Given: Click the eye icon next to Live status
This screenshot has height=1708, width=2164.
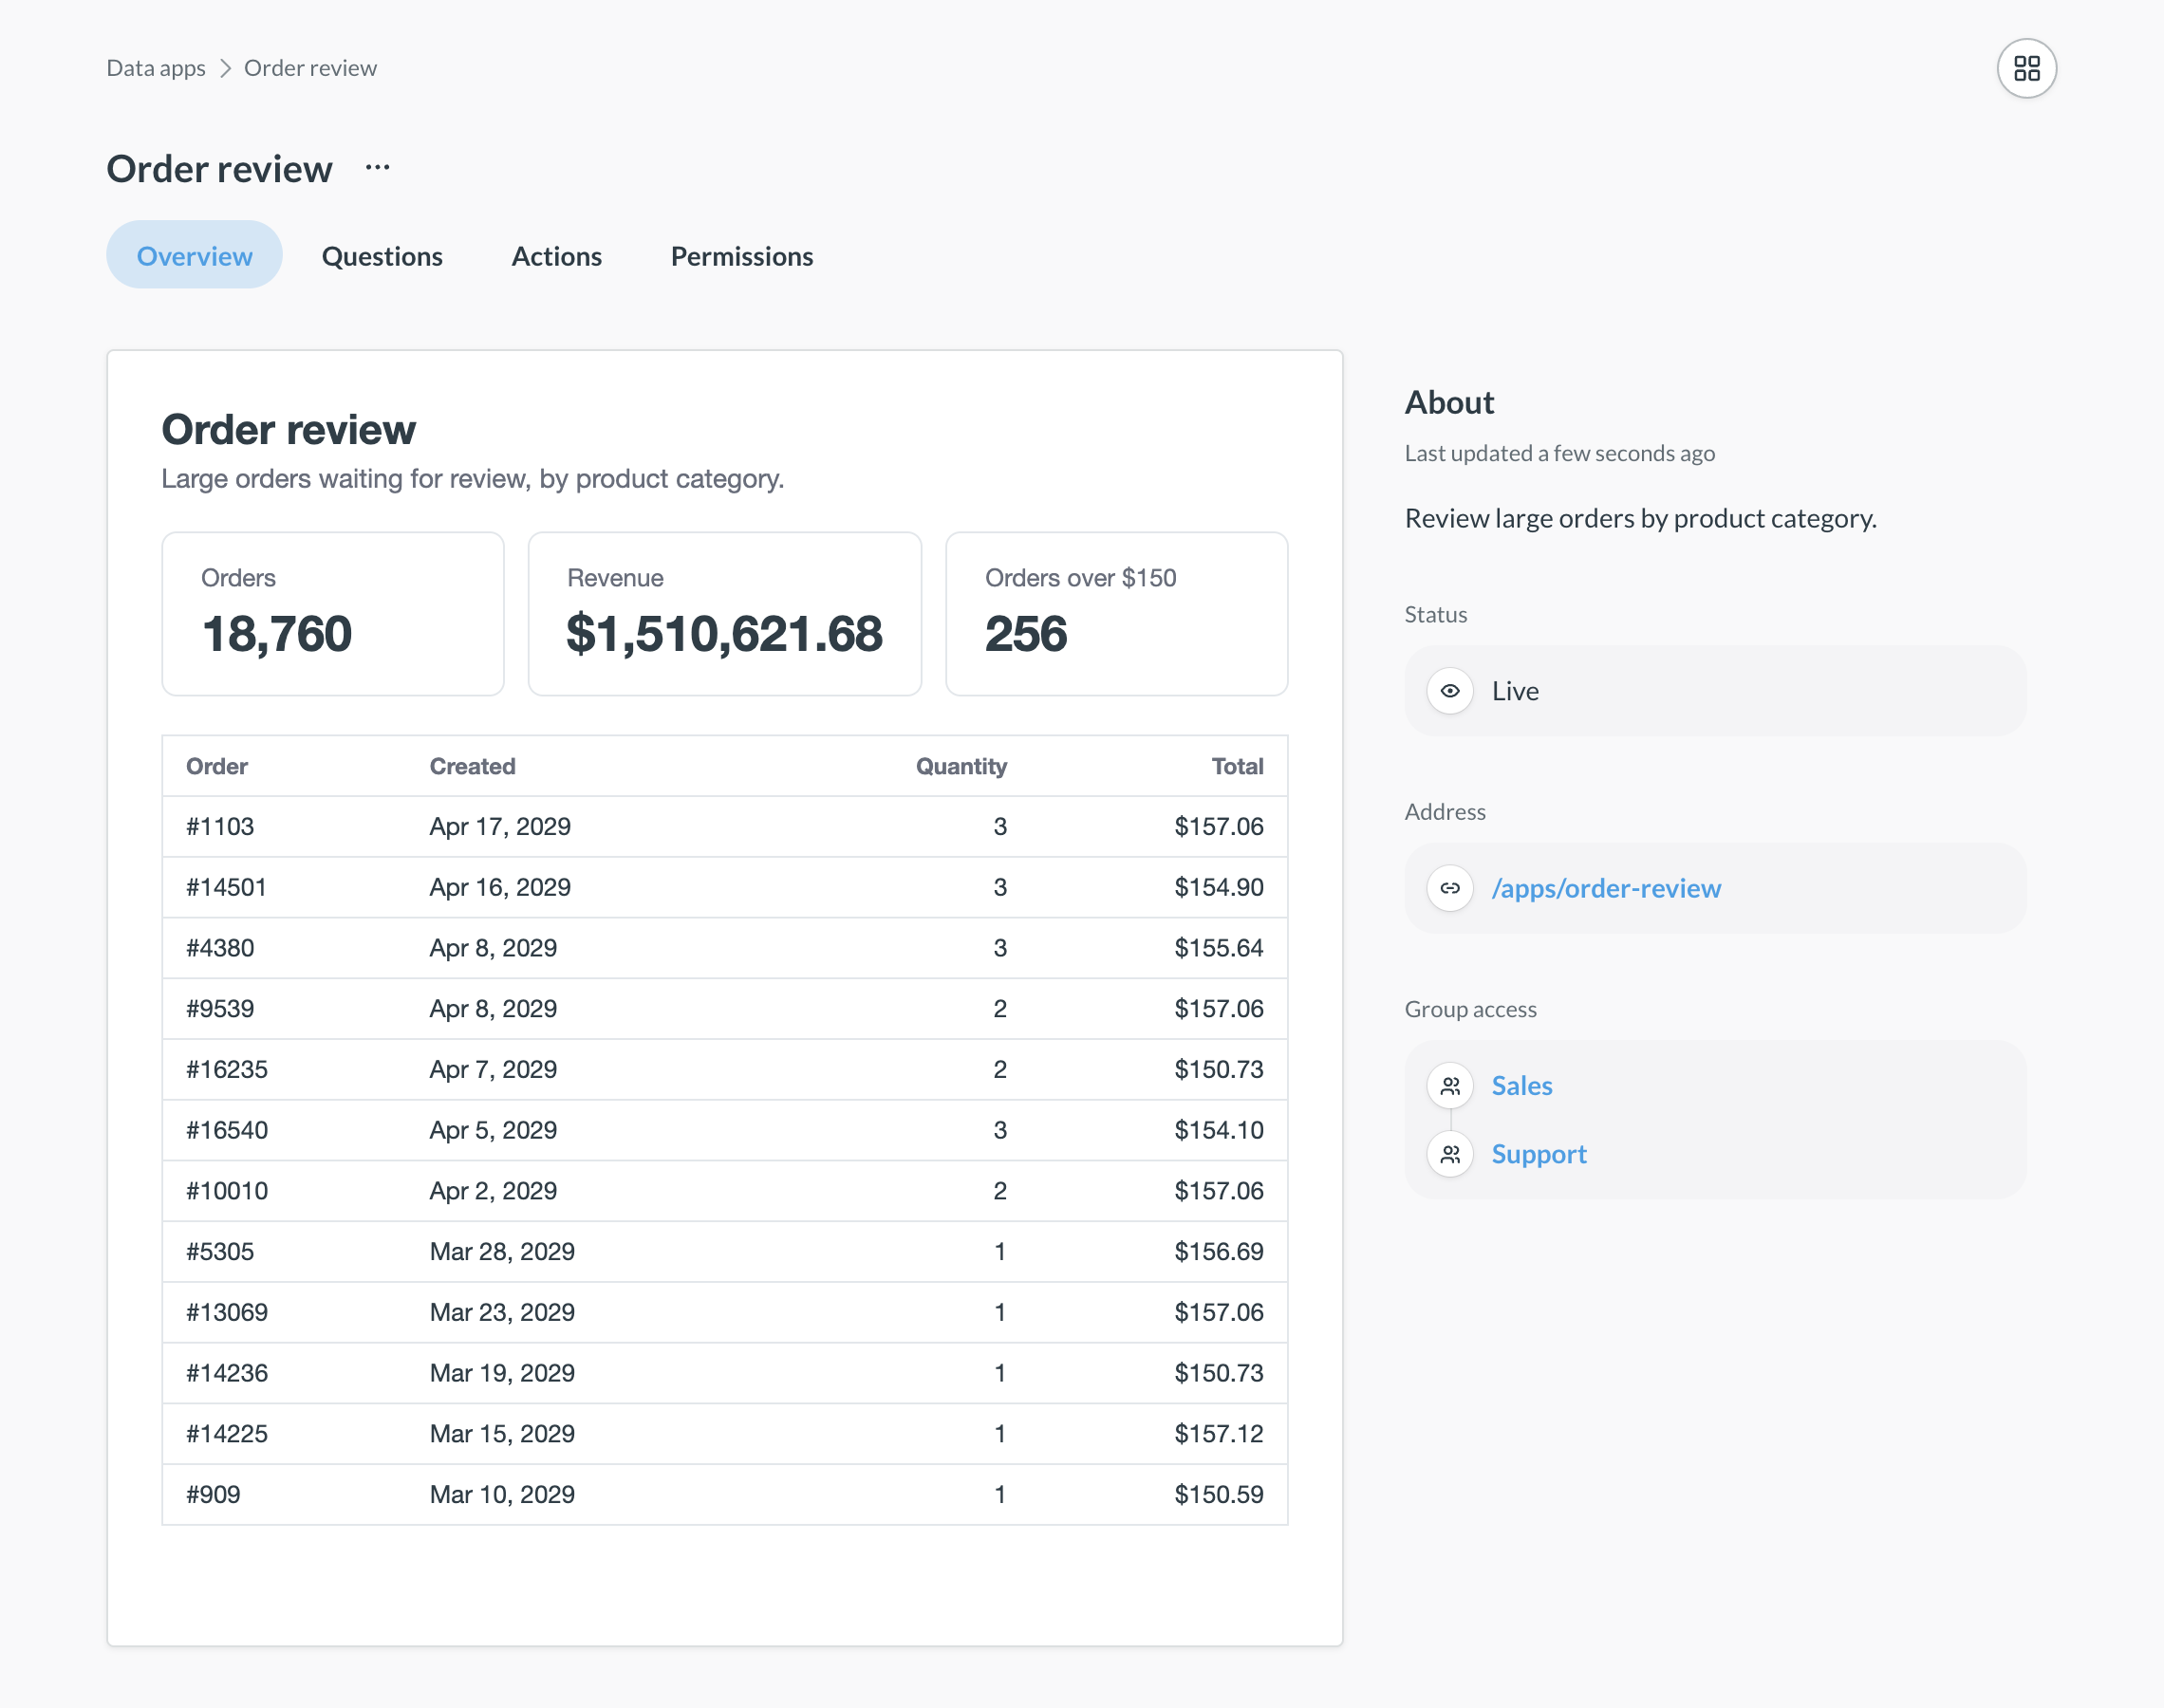Looking at the screenshot, I should [x=1449, y=691].
